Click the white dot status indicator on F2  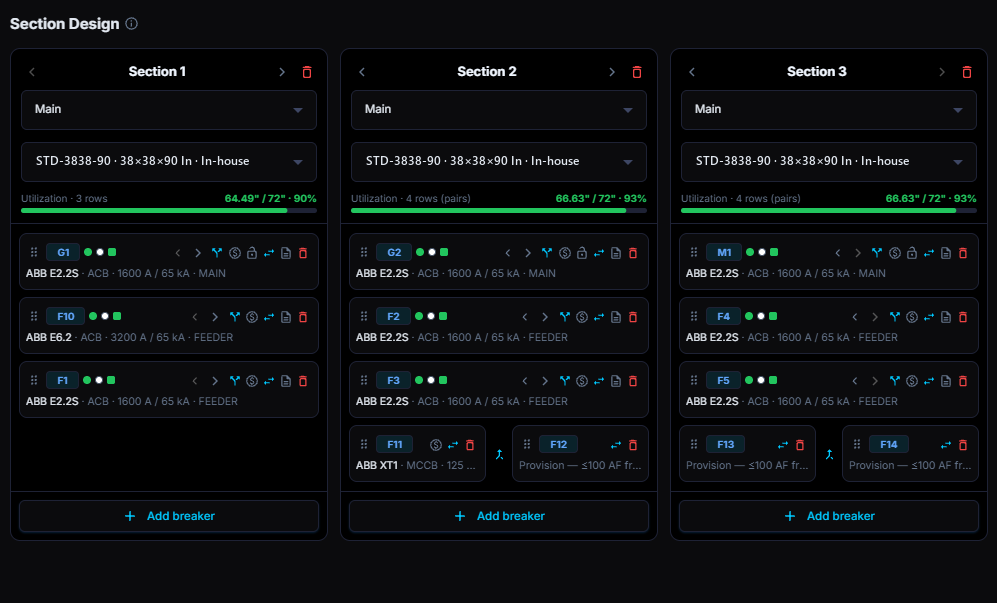pos(431,316)
